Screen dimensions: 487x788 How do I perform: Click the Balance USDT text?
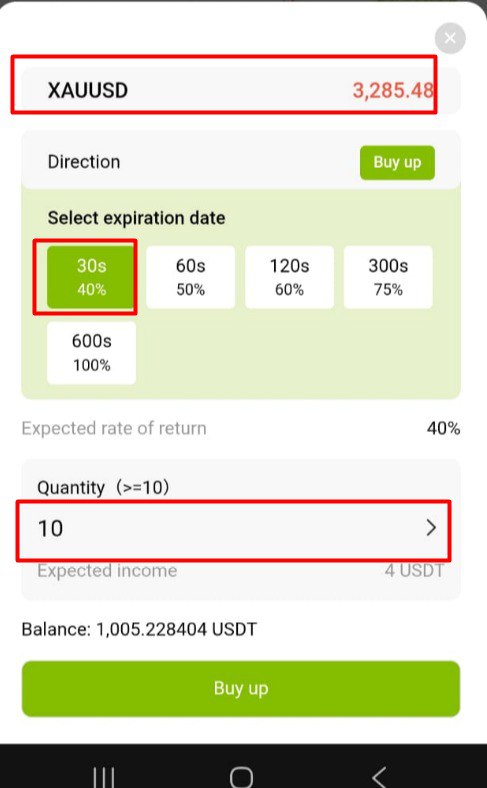pyautogui.click(x=139, y=629)
